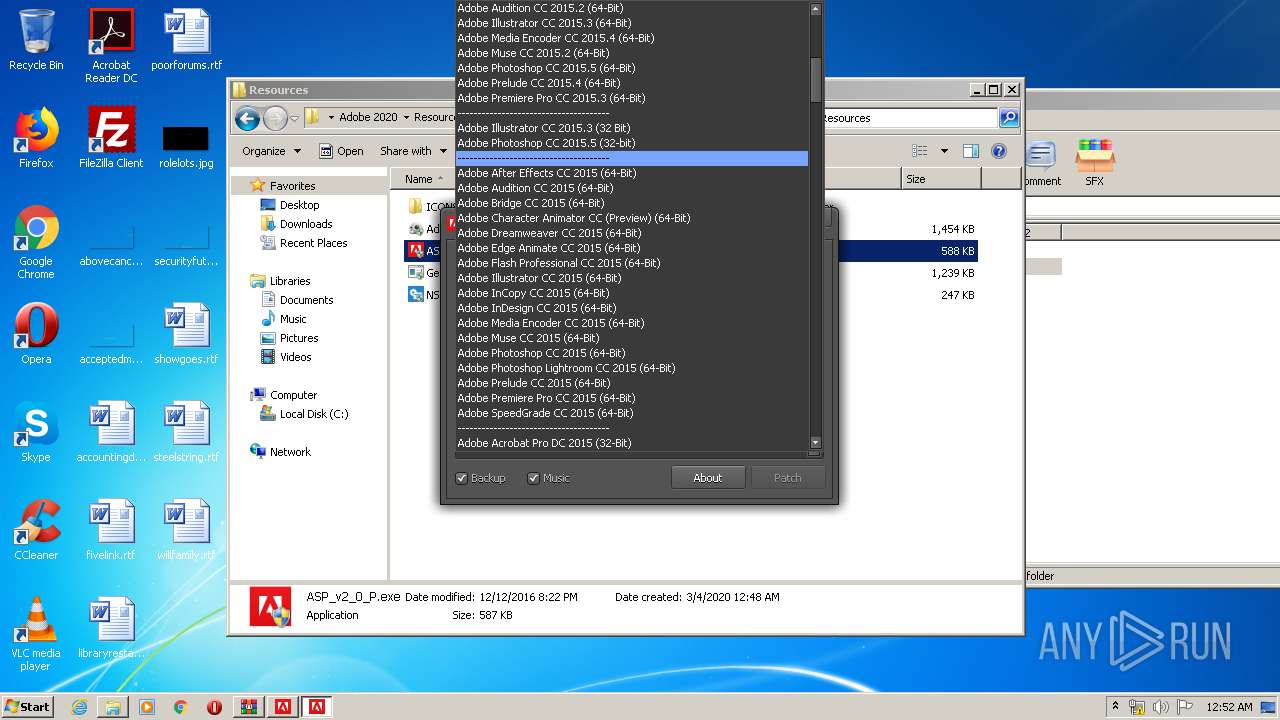Choose Adobe Photoshop Lightroom CC 2015 (64-Bit)
The image size is (1280, 720).
[566, 368]
